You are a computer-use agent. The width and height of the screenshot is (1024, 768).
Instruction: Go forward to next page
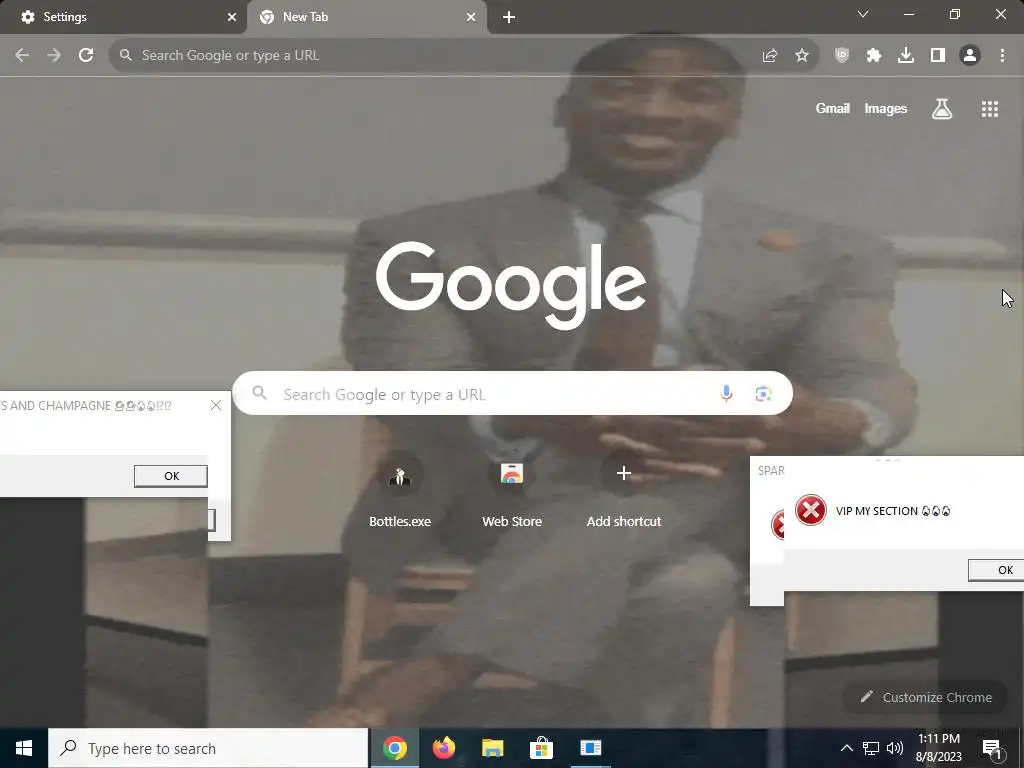[54, 56]
